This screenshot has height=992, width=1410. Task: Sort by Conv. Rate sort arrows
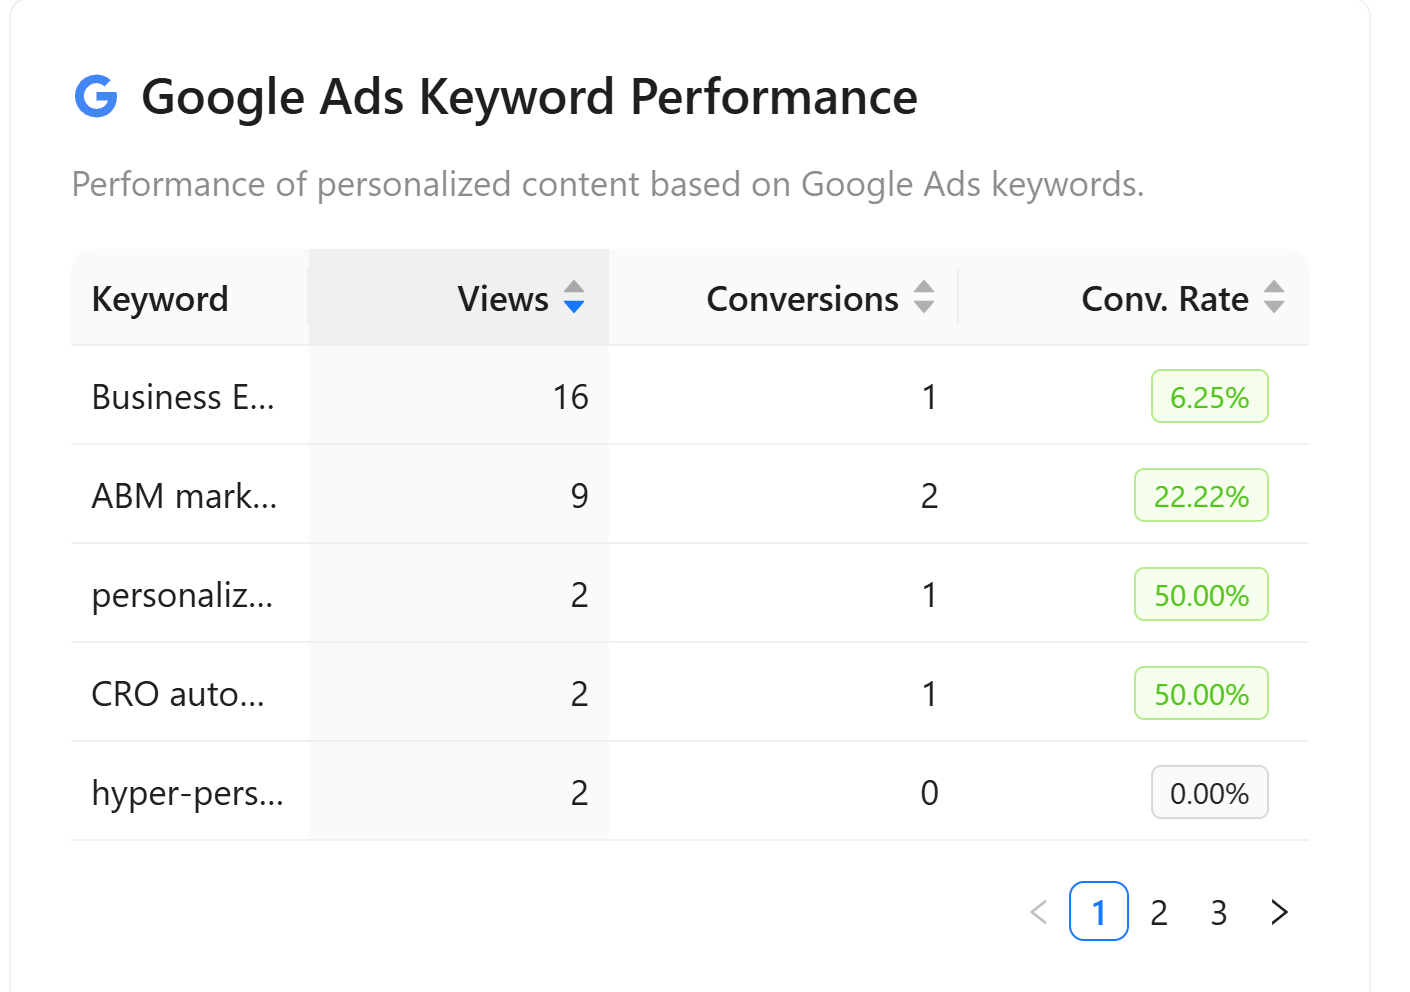click(x=1273, y=297)
